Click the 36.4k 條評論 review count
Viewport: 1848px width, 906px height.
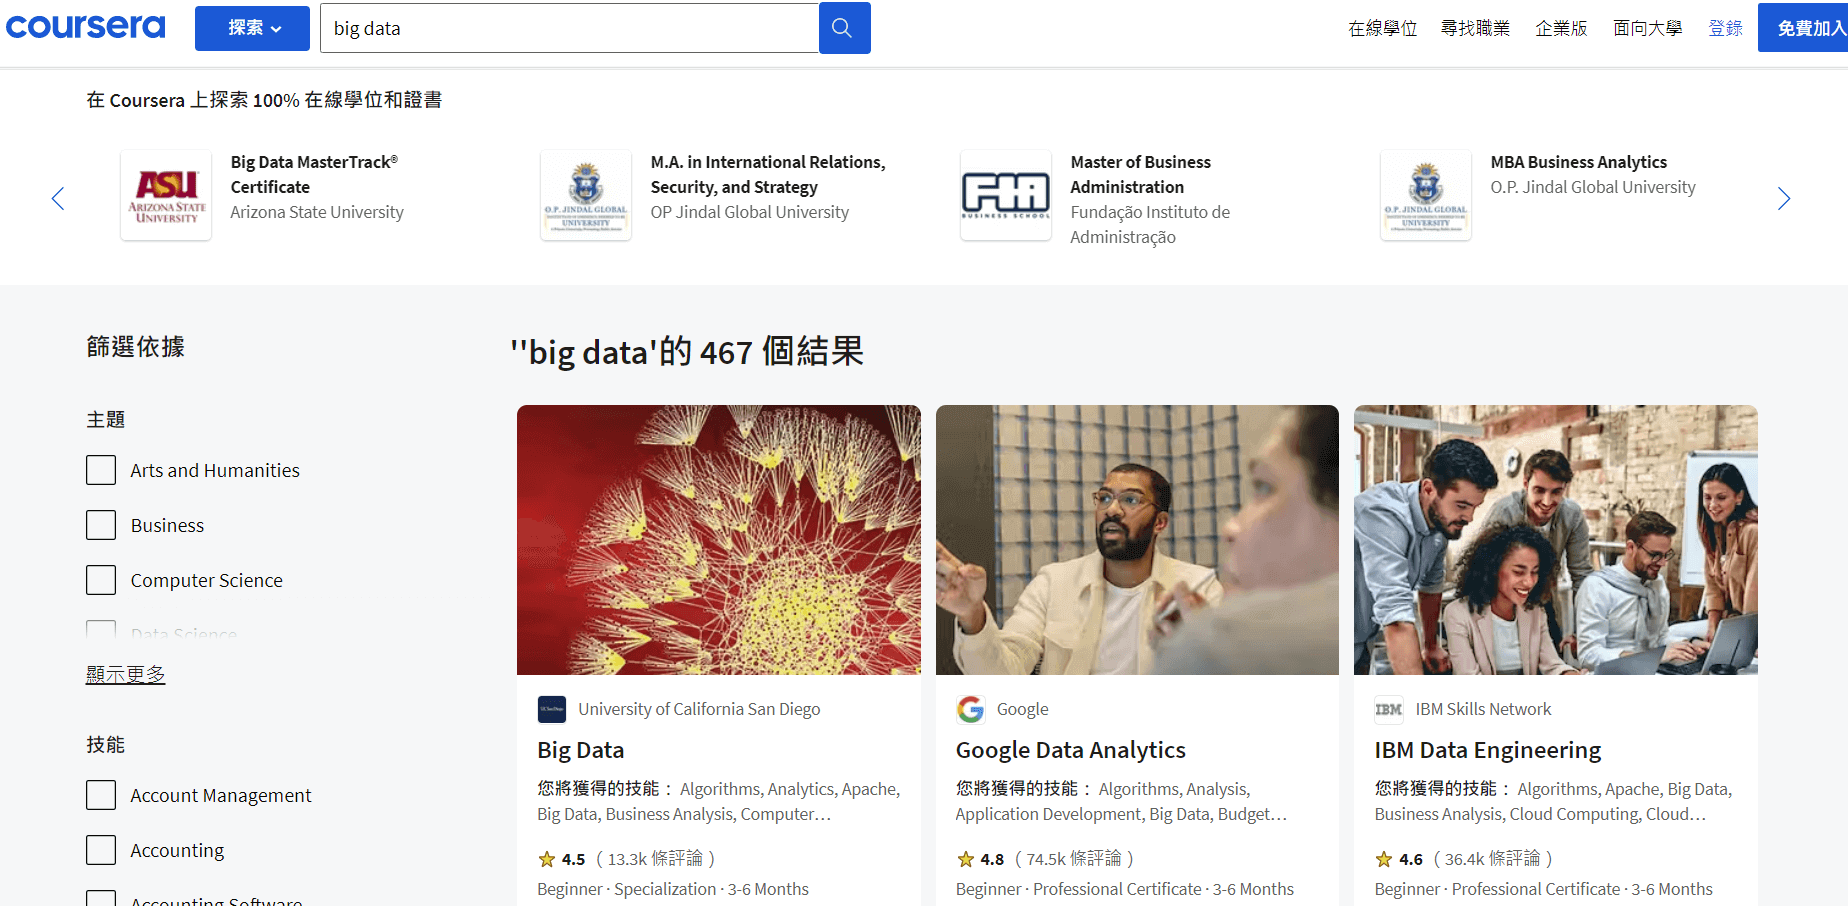click(1493, 859)
